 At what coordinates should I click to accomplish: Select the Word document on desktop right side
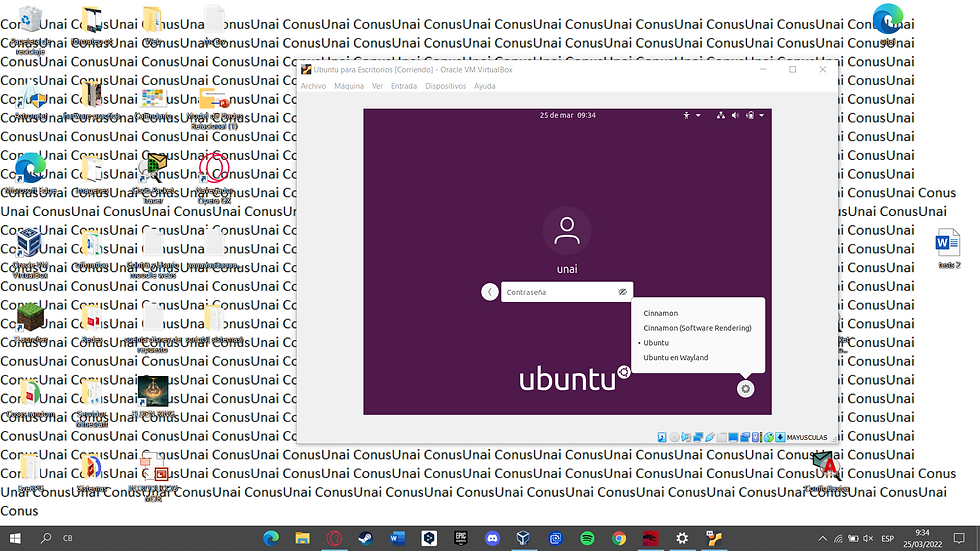[948, 248]
